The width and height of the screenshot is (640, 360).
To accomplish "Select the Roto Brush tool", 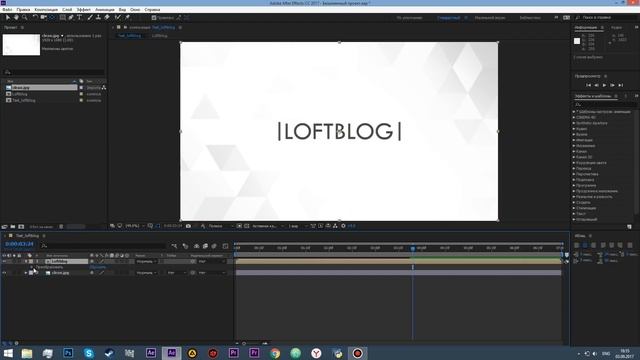I will tap(118, 18).
